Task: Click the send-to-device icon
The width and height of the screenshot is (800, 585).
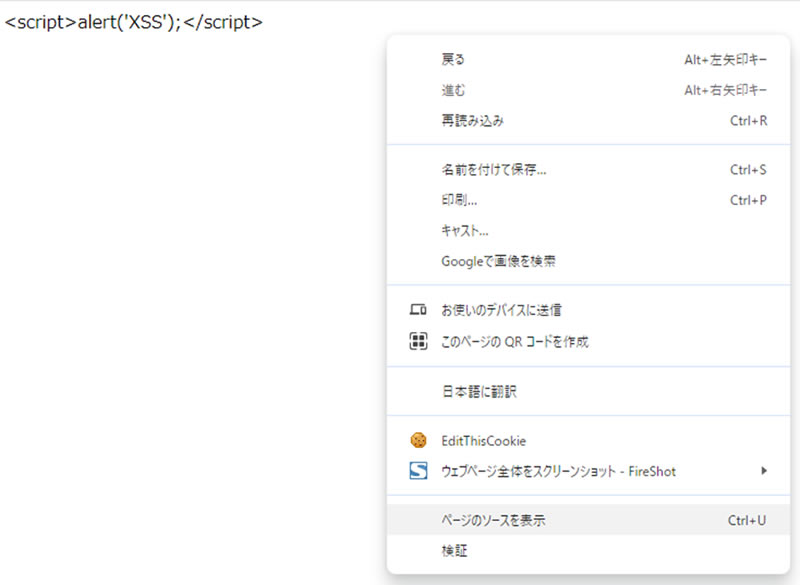Action: [418, 310]
